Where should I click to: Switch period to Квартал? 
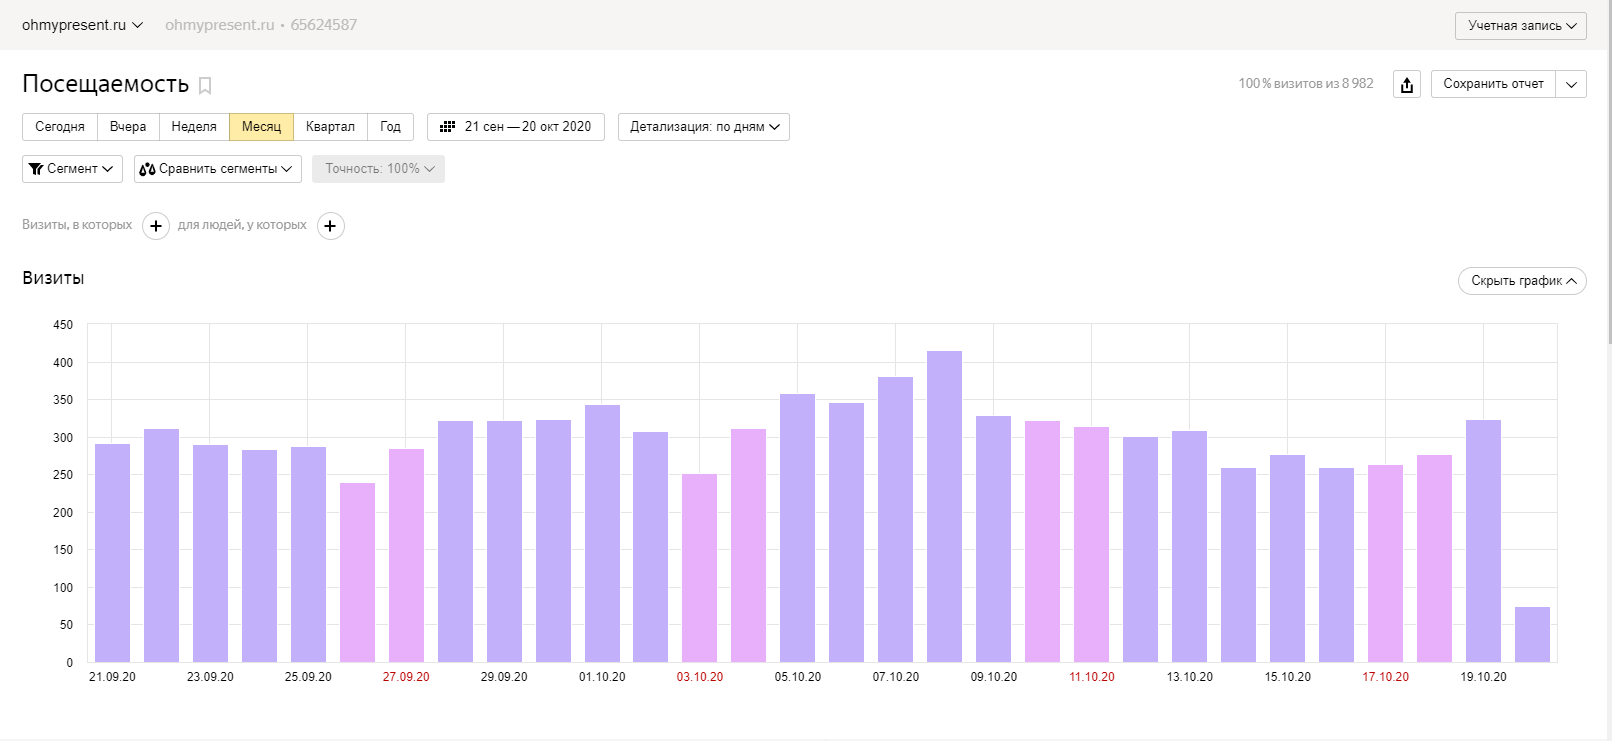point(330,127)
